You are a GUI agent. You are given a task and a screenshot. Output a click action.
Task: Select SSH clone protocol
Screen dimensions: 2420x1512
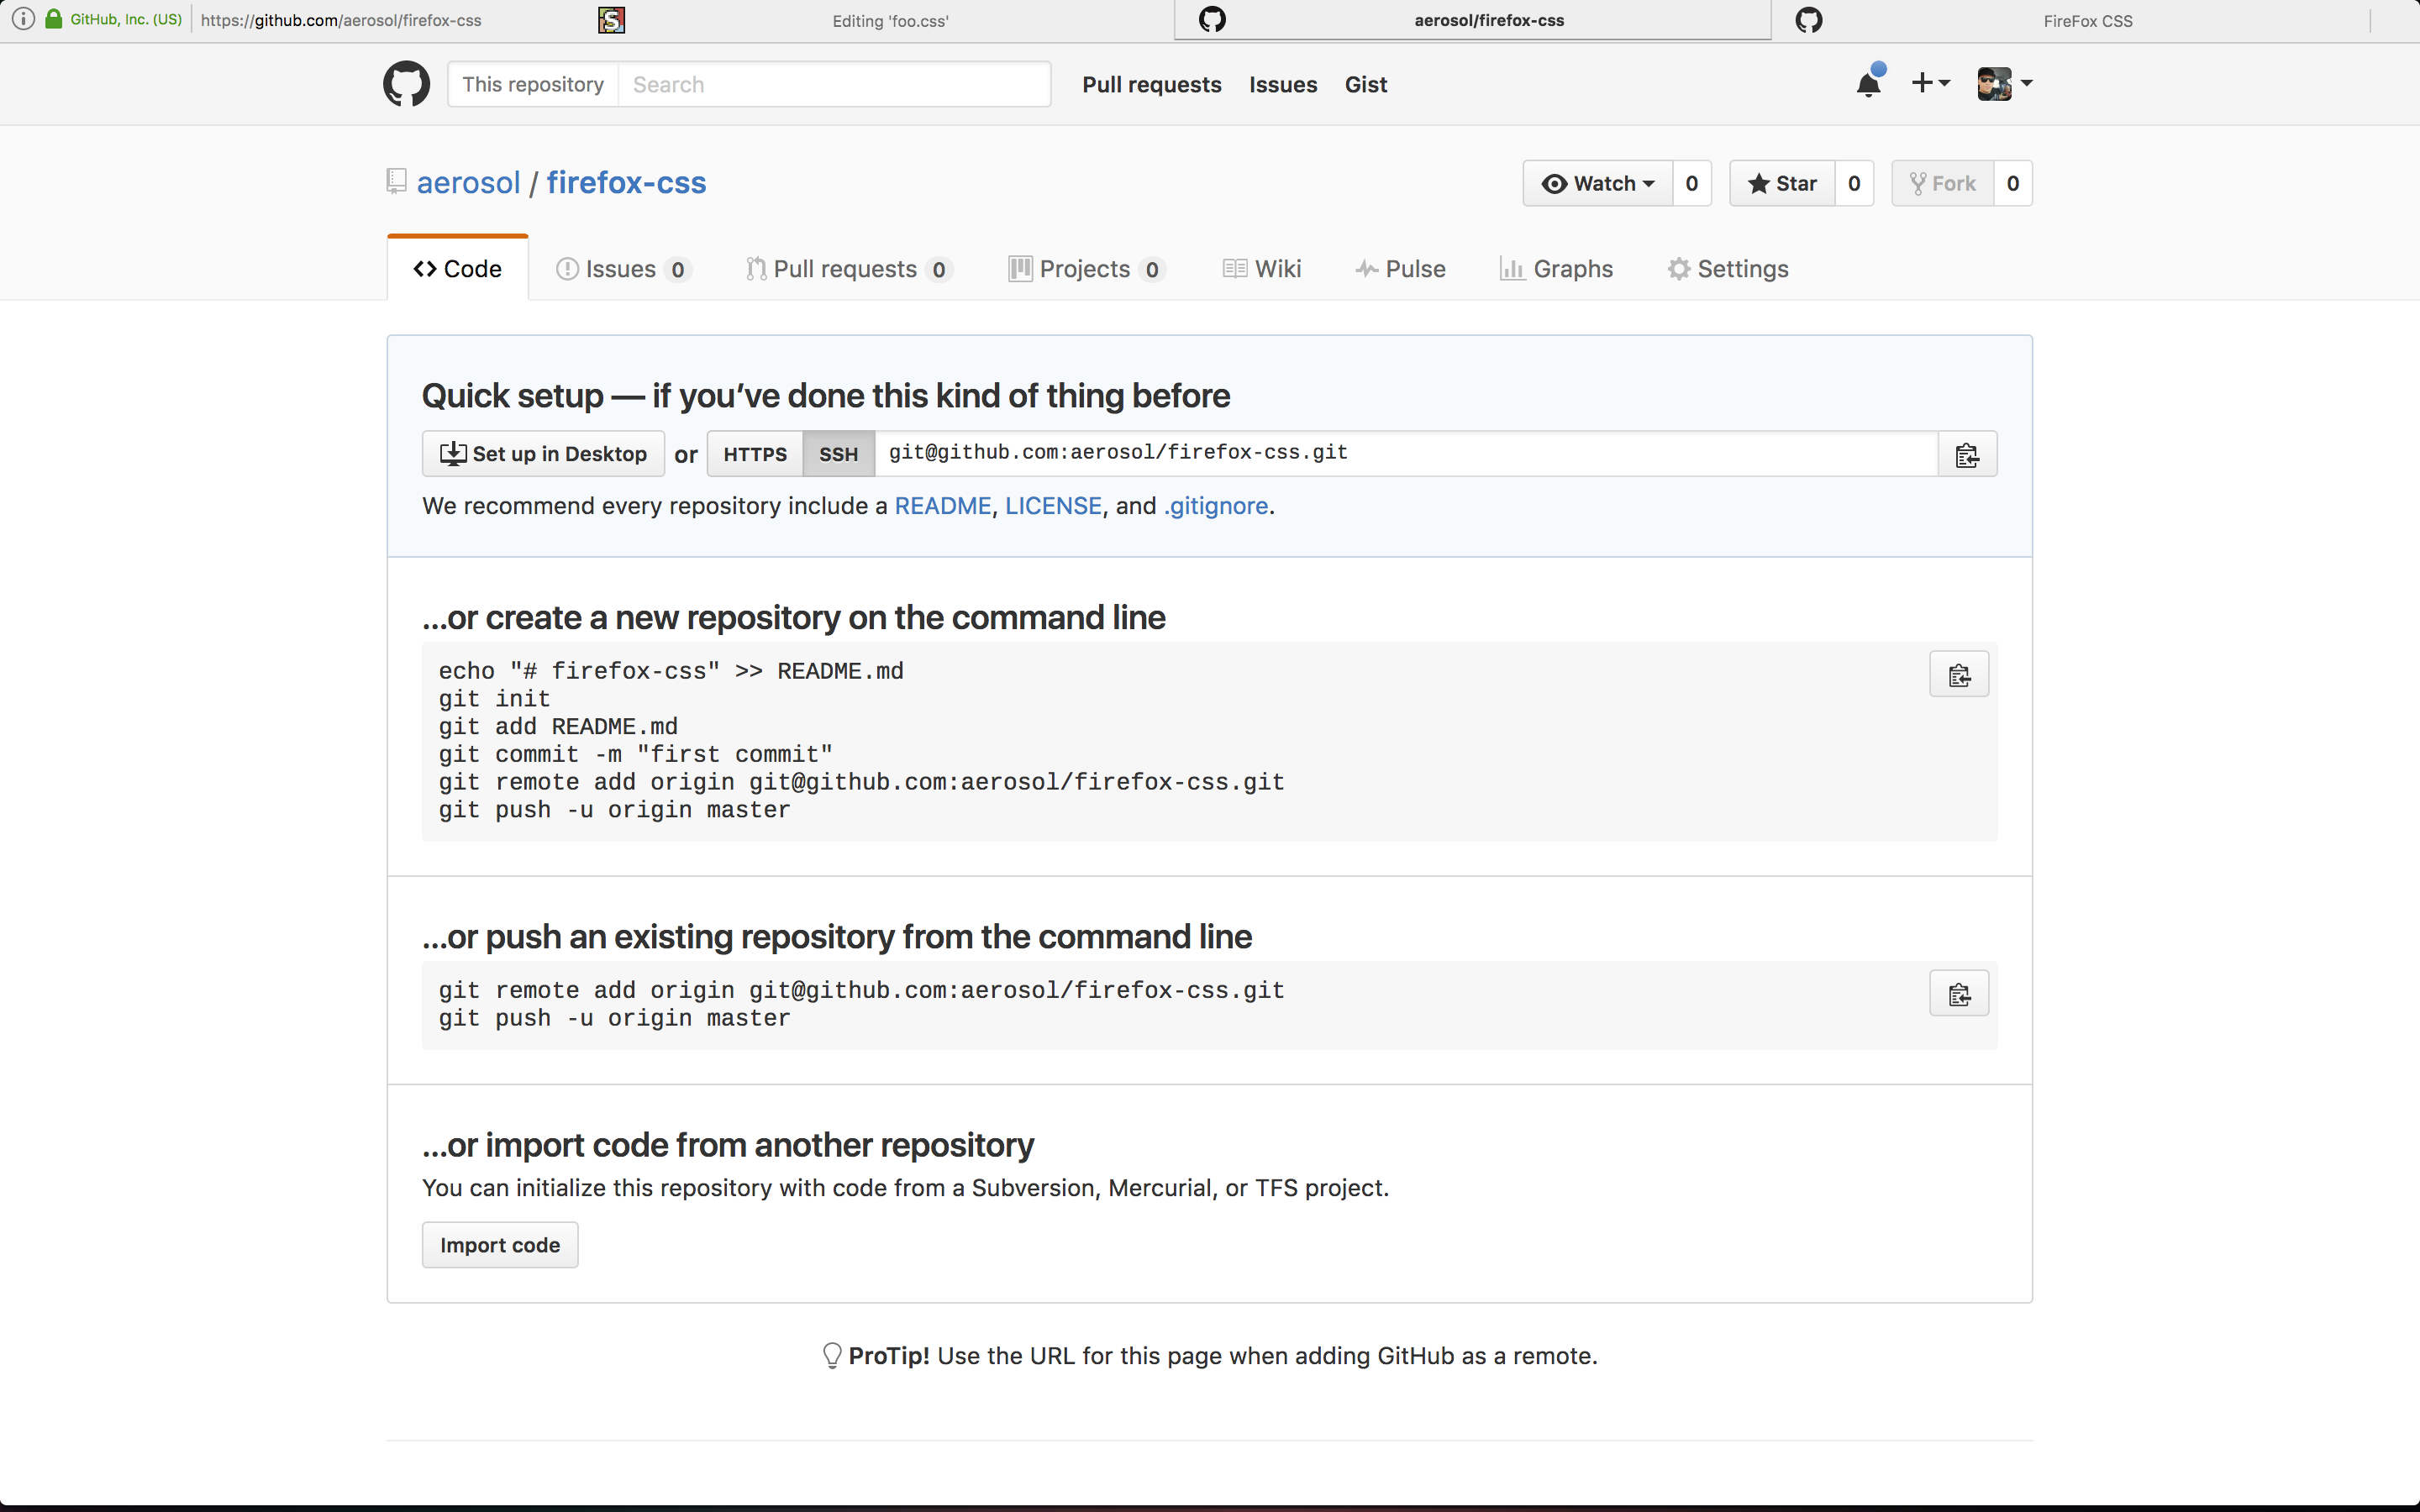click(x=838, y=455)
